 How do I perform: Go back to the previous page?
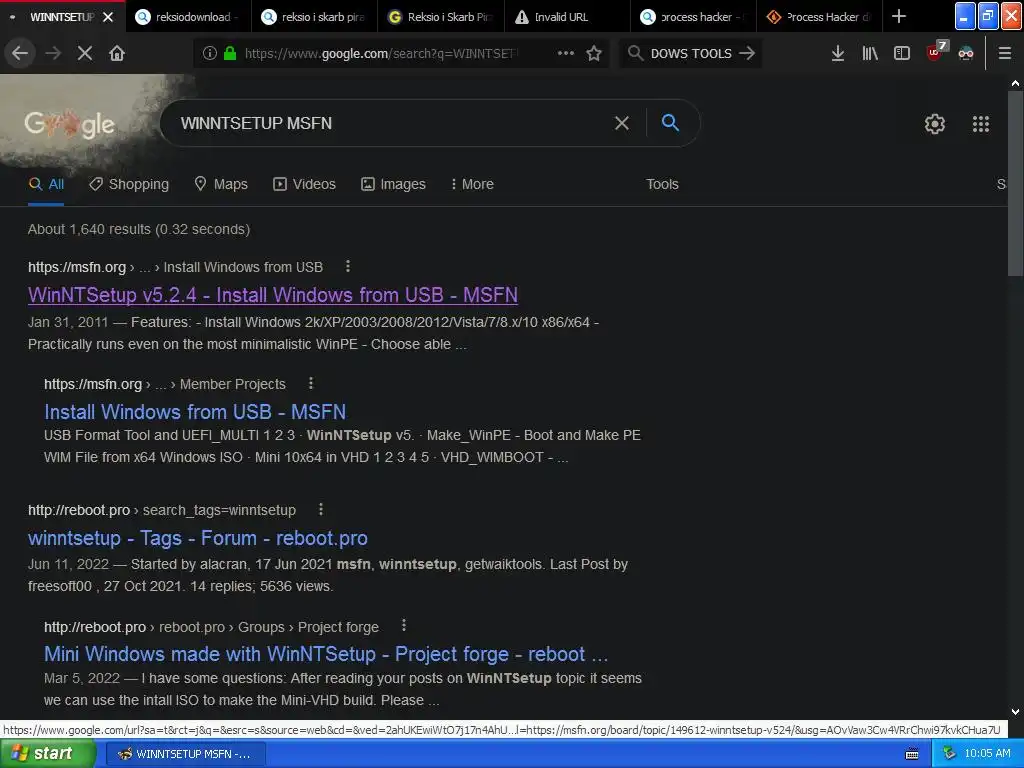[x=20, y=53]
